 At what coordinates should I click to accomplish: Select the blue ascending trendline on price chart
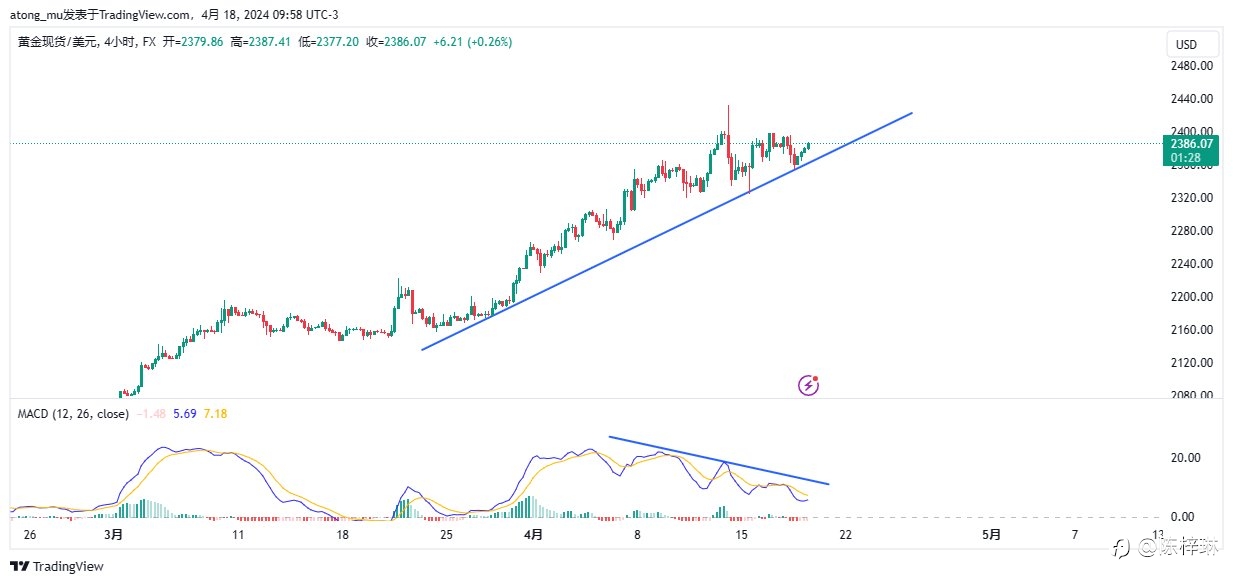coord(667,231)
